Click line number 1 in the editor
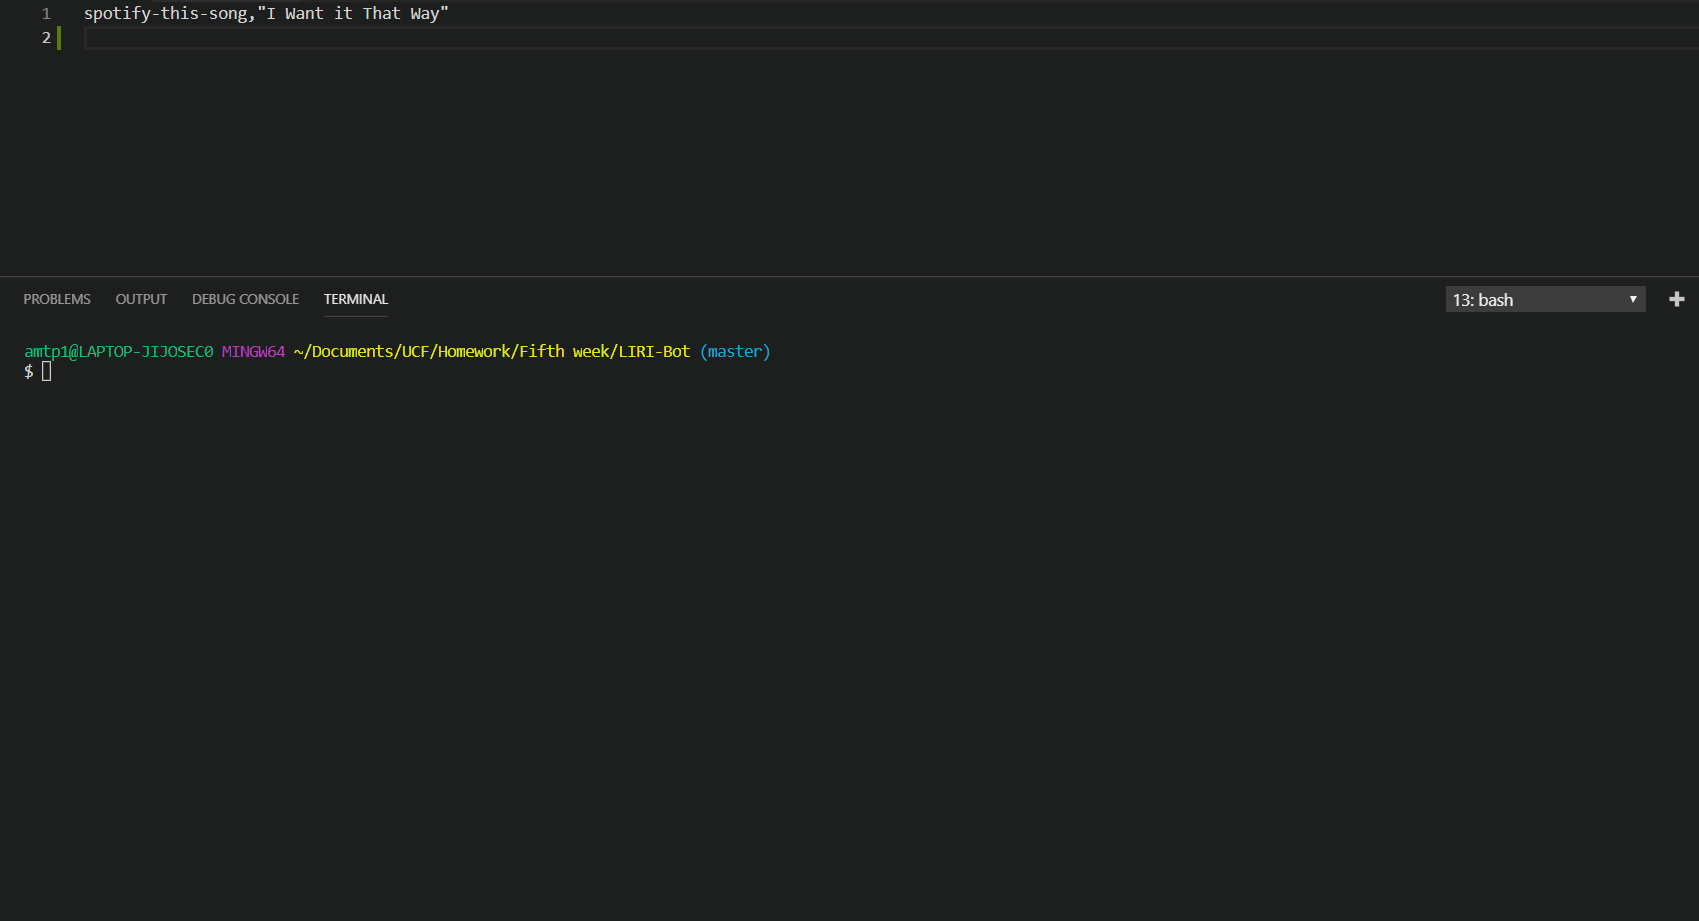 coord(46,13)
